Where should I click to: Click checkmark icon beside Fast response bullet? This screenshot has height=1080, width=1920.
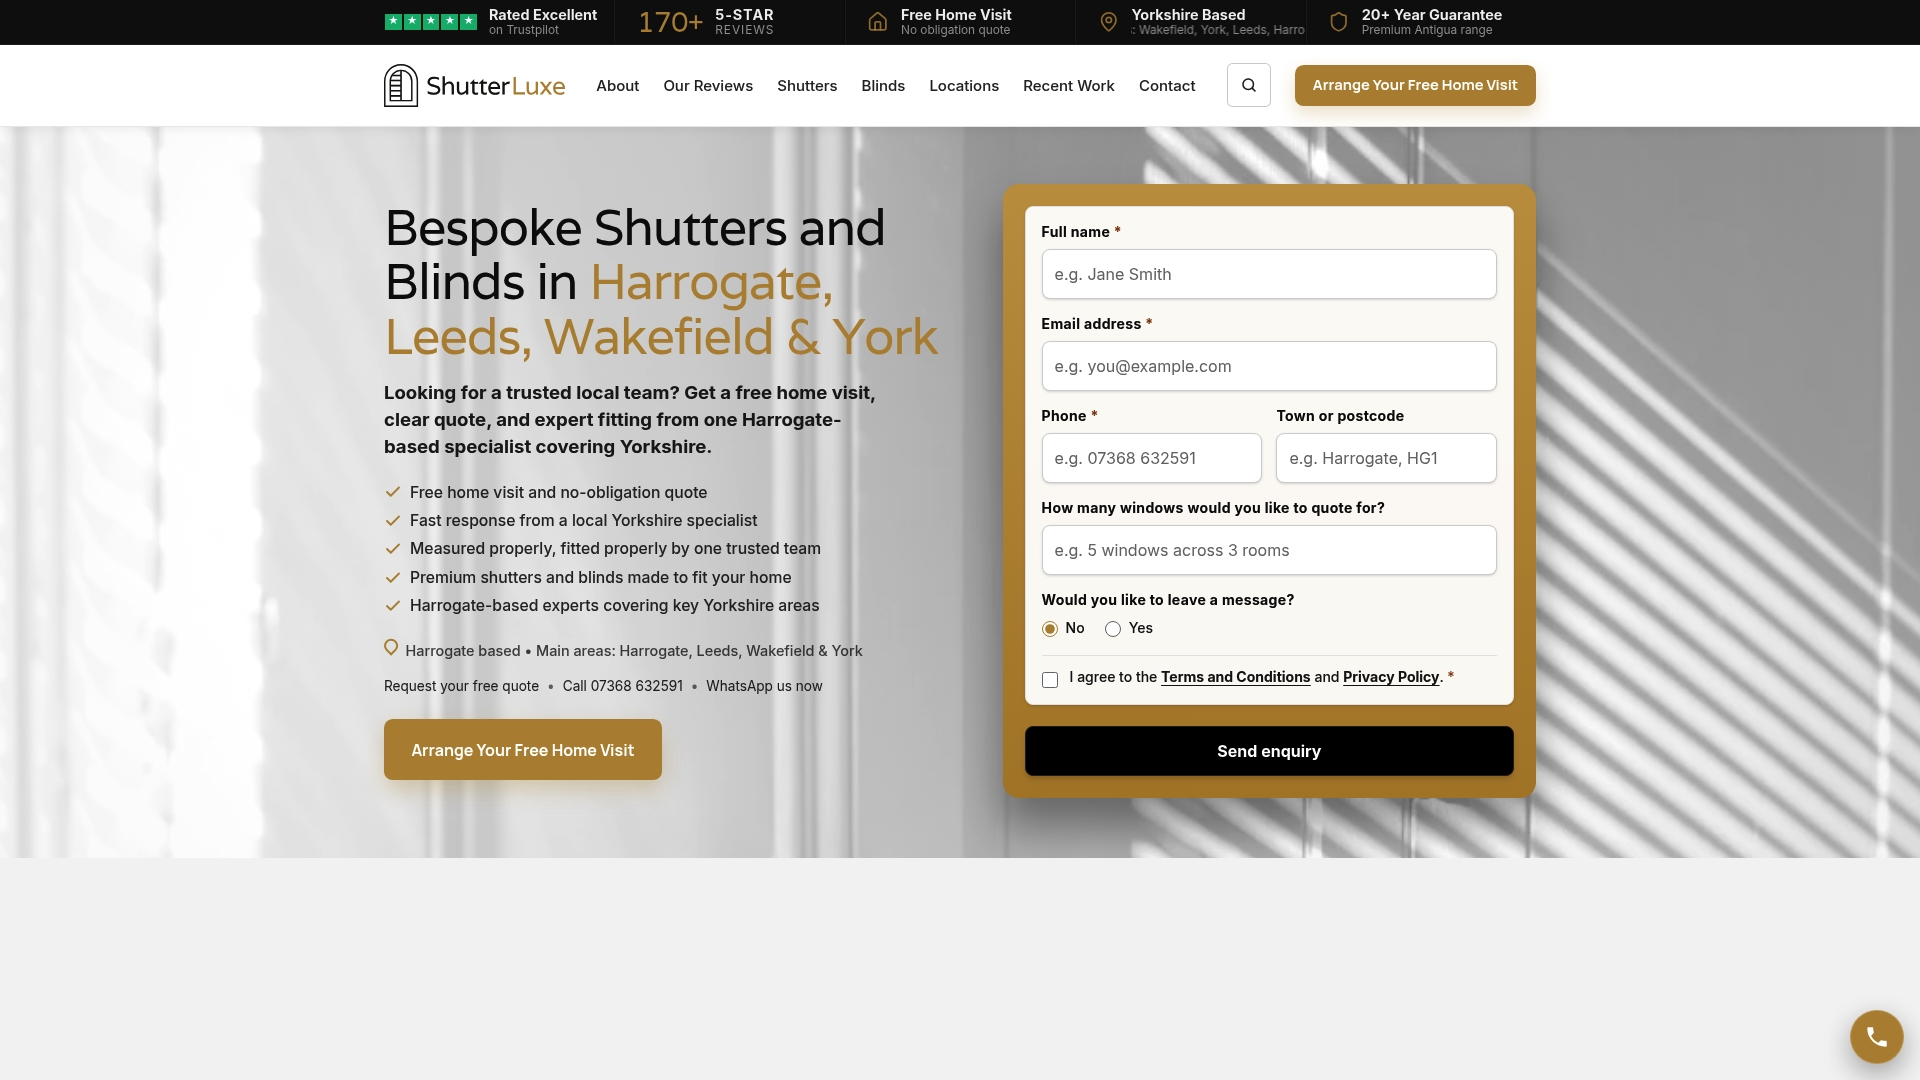tap(393, 520)
